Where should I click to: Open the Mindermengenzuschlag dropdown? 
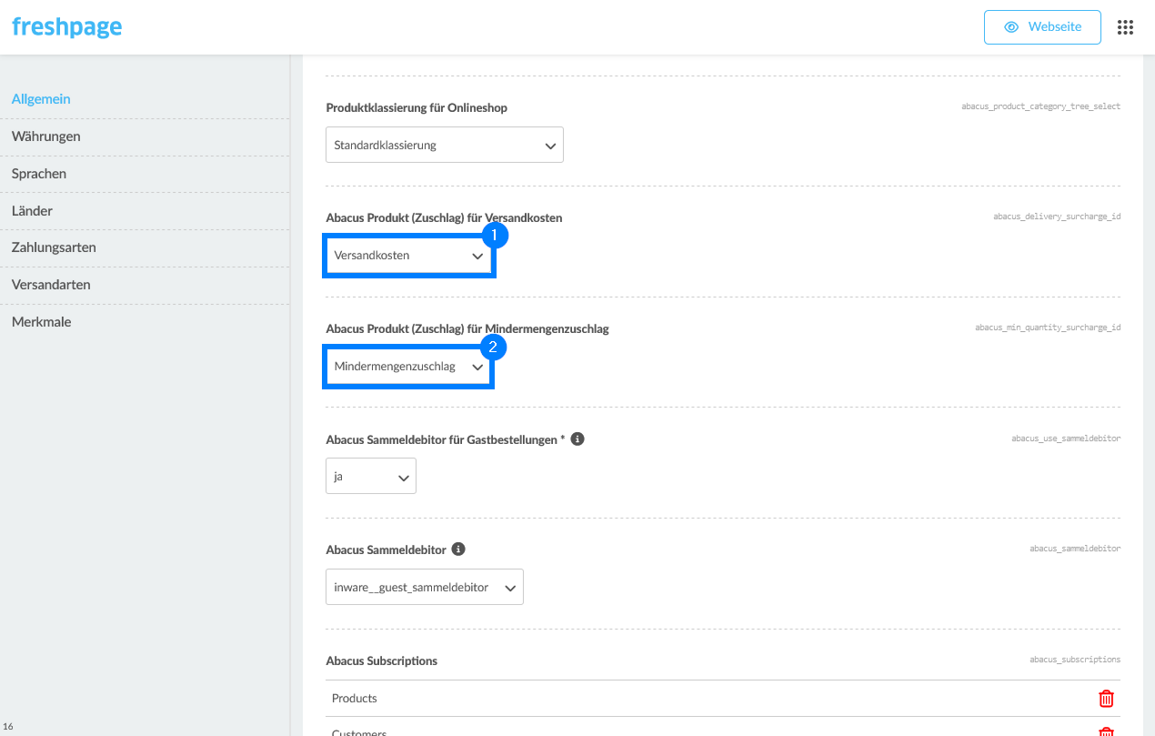408,367
